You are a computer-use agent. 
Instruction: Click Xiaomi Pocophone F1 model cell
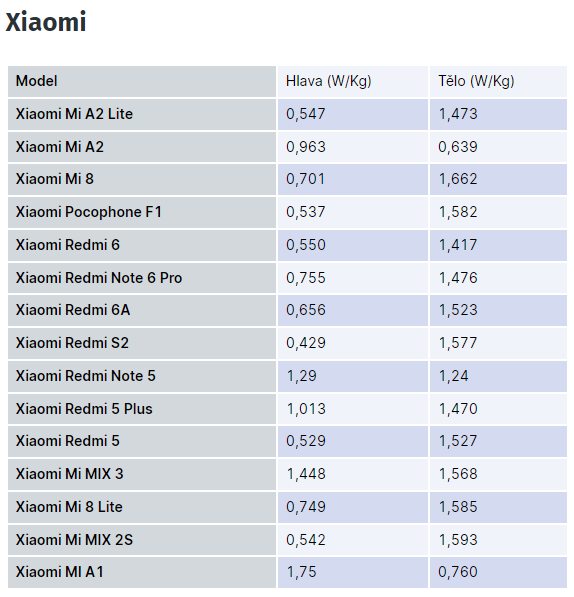point(142,212)
